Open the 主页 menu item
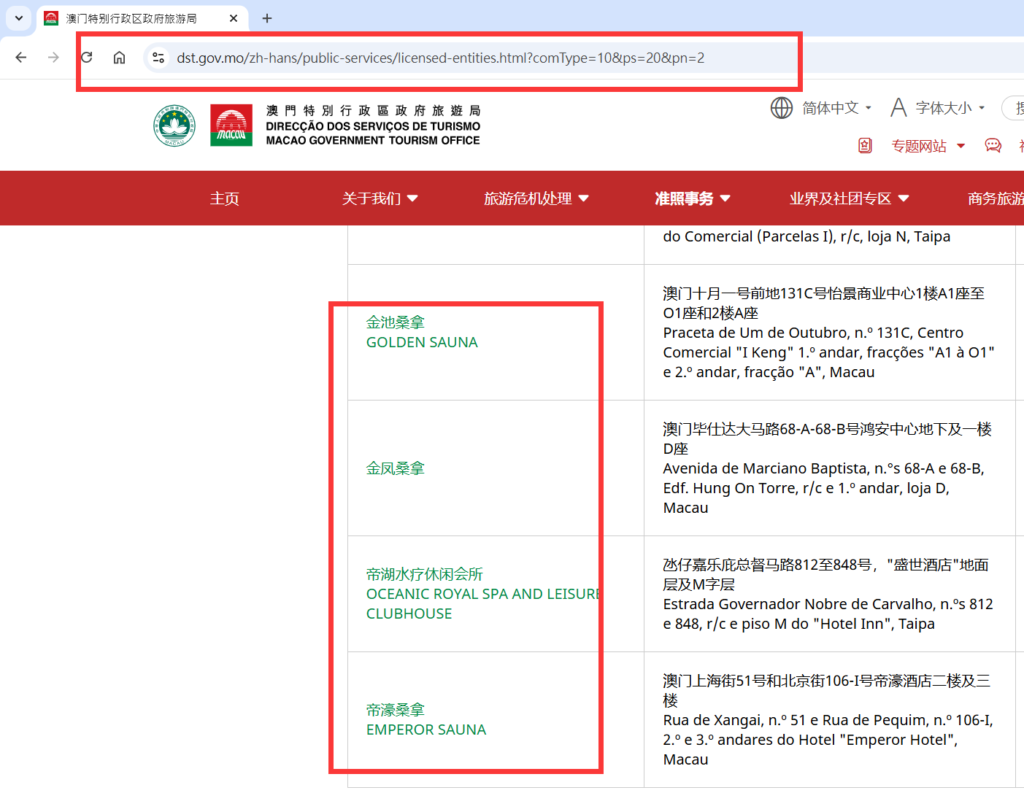1024x793 pixels. coord(224,199)
